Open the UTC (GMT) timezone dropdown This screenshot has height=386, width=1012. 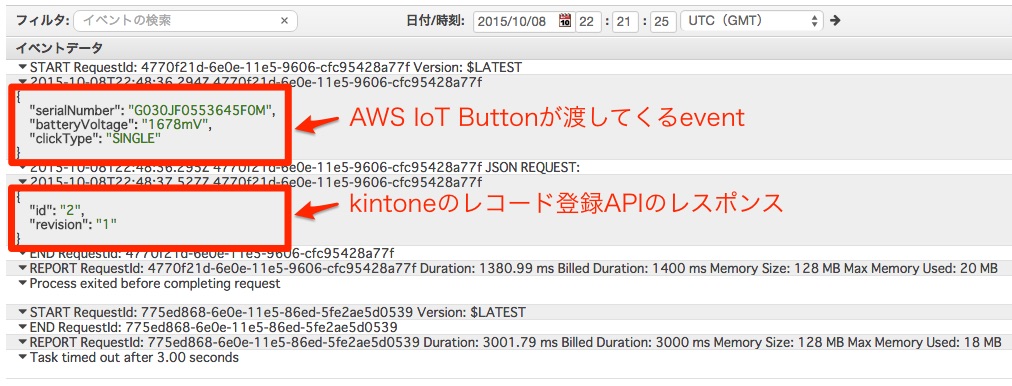(x=751, y=21)
